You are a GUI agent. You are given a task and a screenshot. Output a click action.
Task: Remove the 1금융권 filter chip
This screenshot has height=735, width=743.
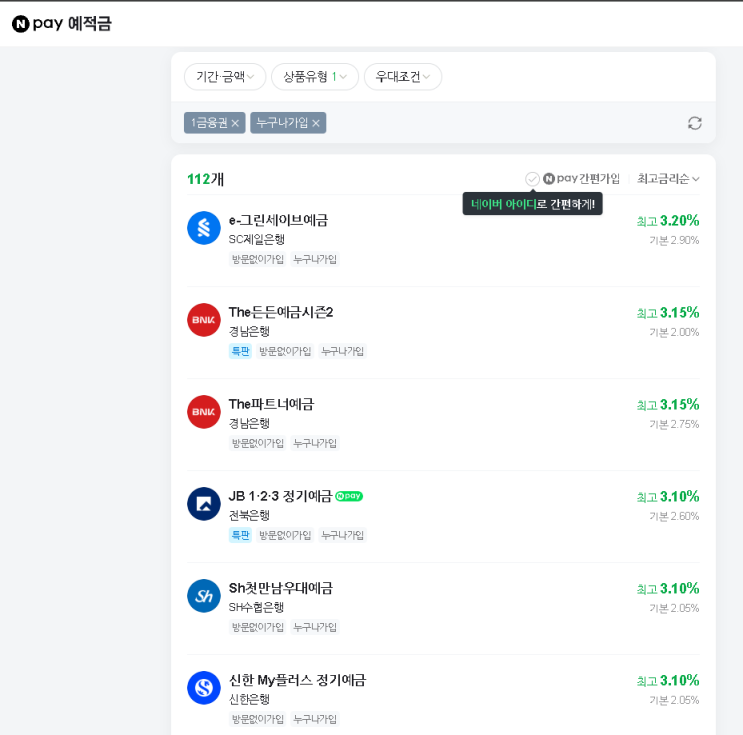[235, 123]
